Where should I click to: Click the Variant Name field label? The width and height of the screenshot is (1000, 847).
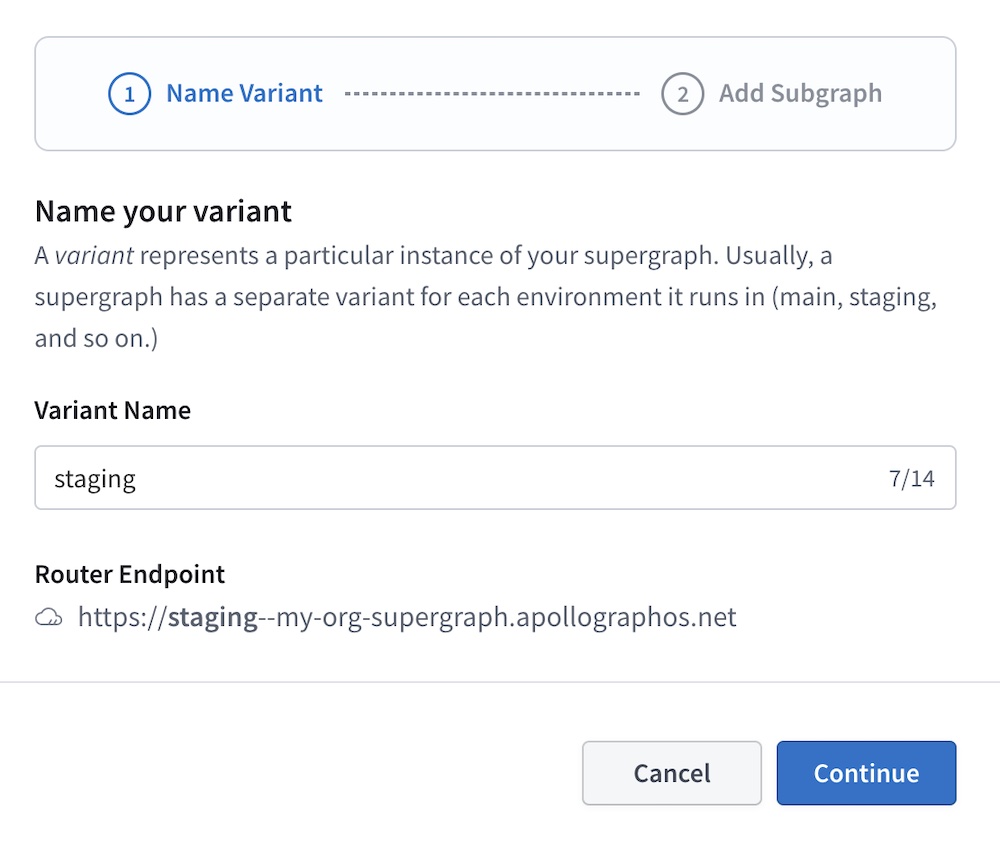point(112,410)
